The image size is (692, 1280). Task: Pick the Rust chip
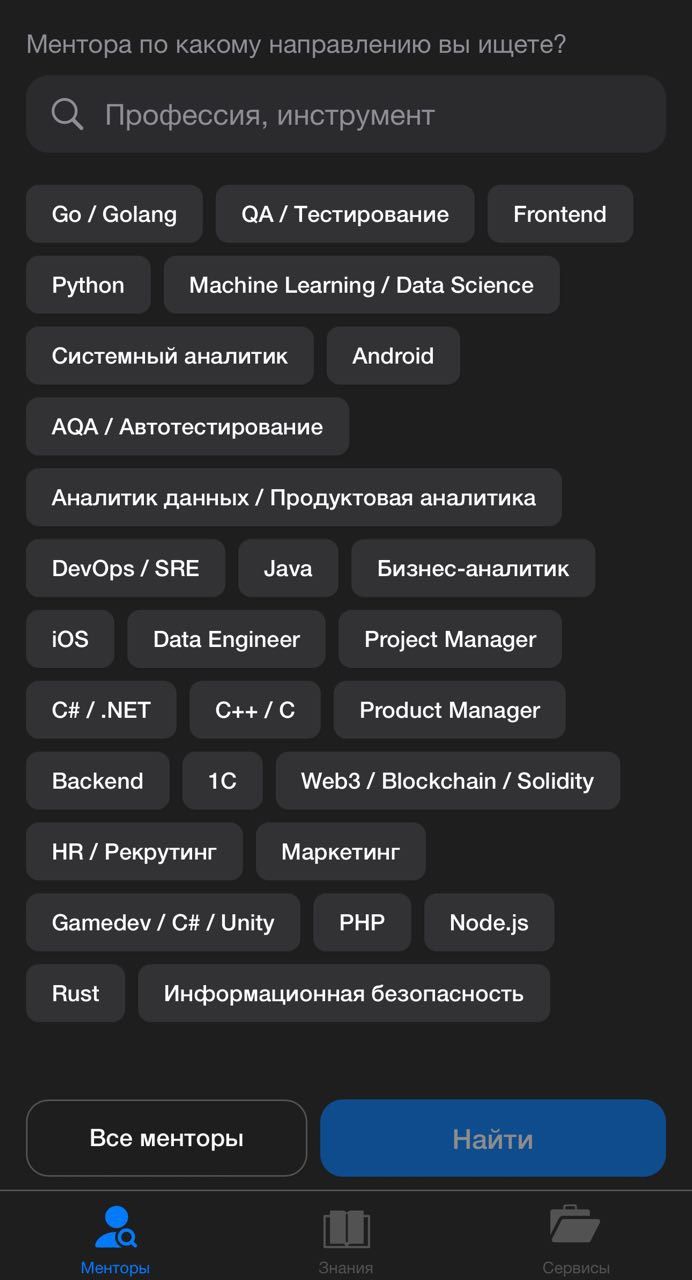pos(75,993)
